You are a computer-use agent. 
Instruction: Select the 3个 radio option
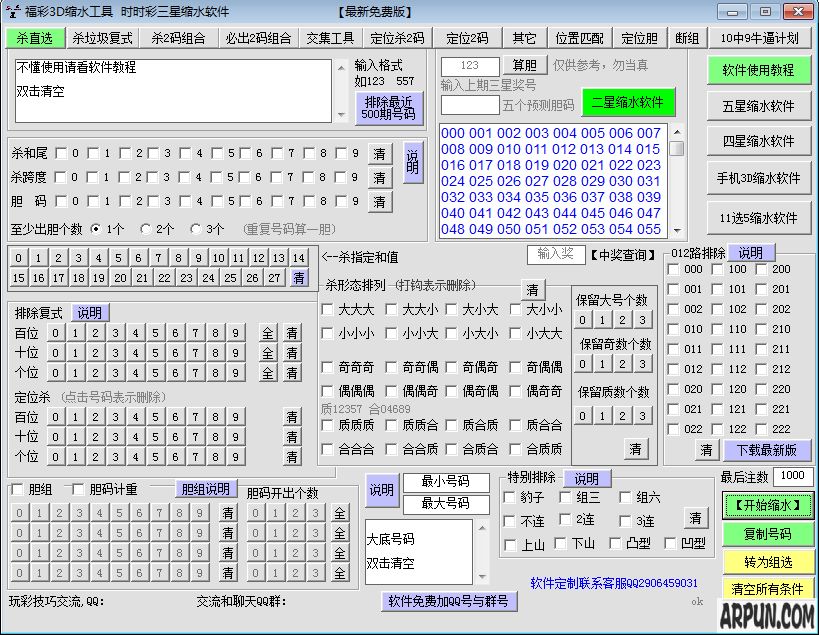(x=196, y=229)
